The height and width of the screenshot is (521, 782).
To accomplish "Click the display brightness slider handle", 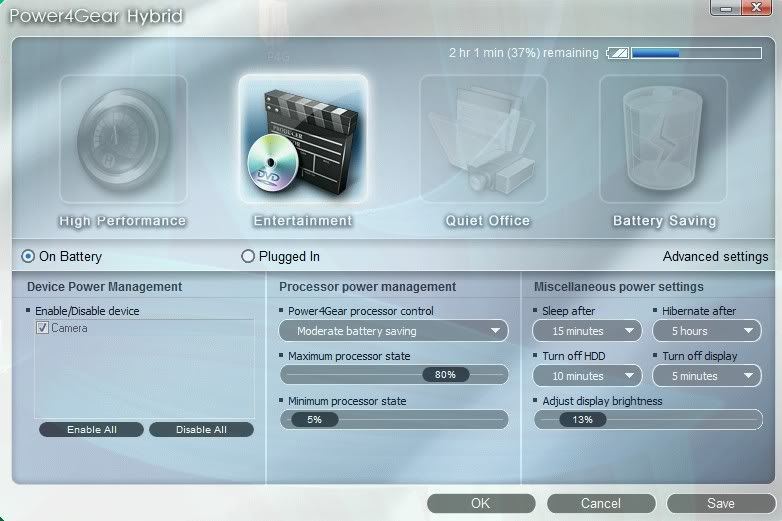I will [x=583, y=420].
